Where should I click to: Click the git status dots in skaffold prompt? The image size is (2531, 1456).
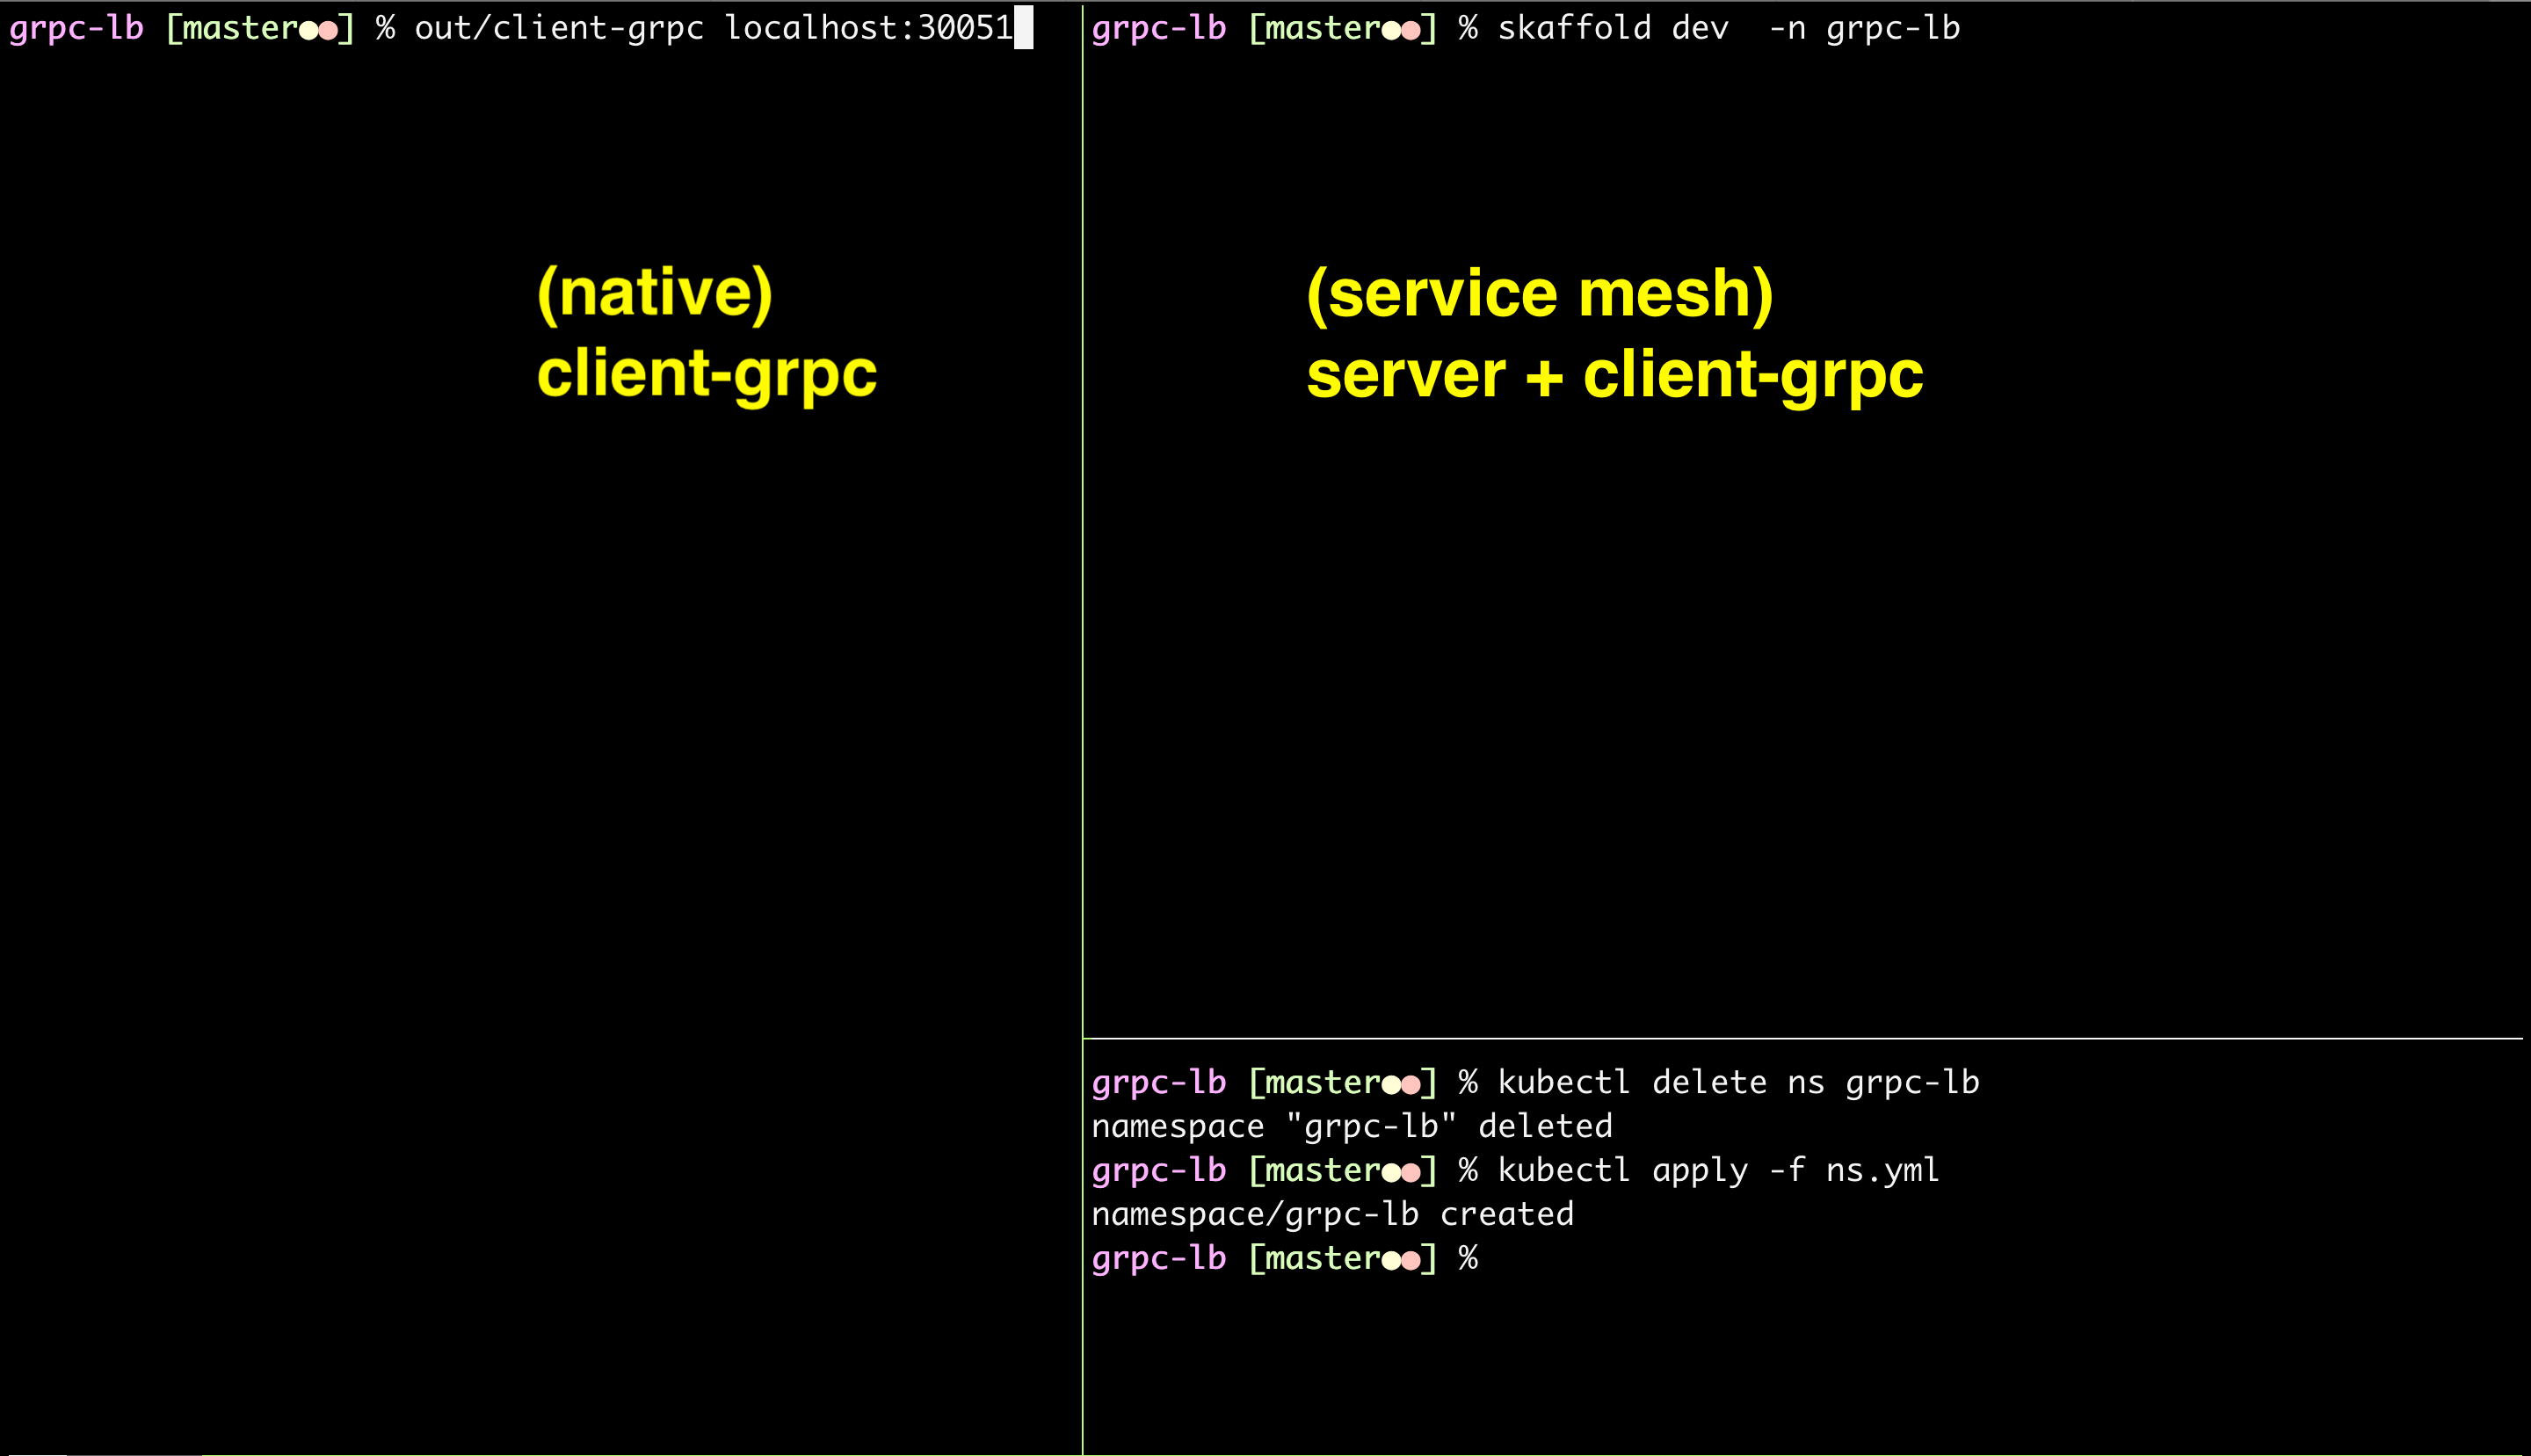tap(1400, 30)
